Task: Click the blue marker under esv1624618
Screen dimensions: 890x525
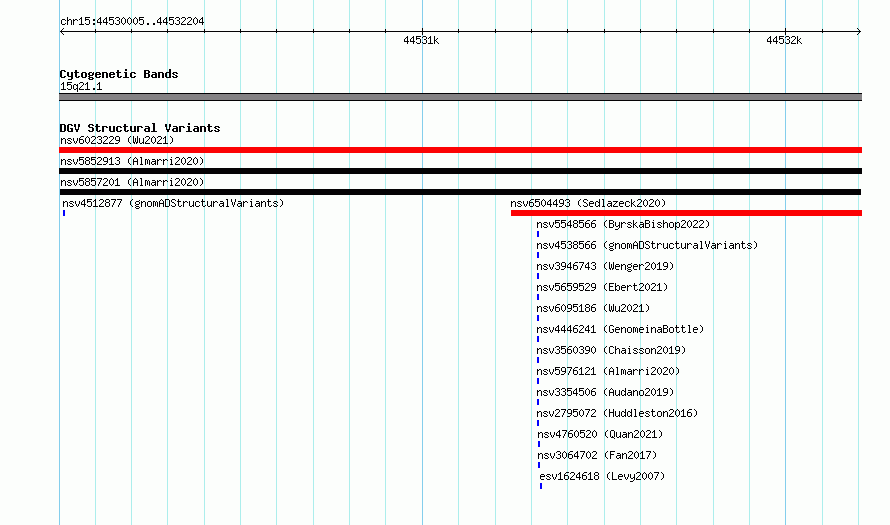Action: [x=541, y=486]
